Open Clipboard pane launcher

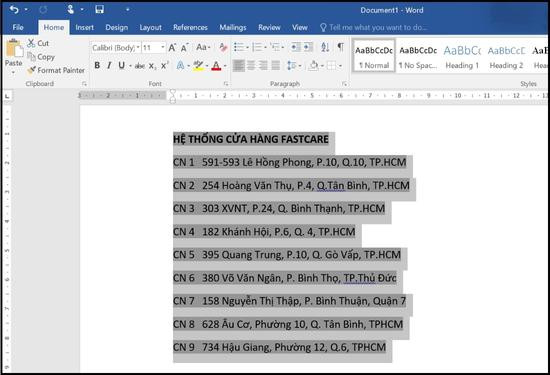pos(84,84)
